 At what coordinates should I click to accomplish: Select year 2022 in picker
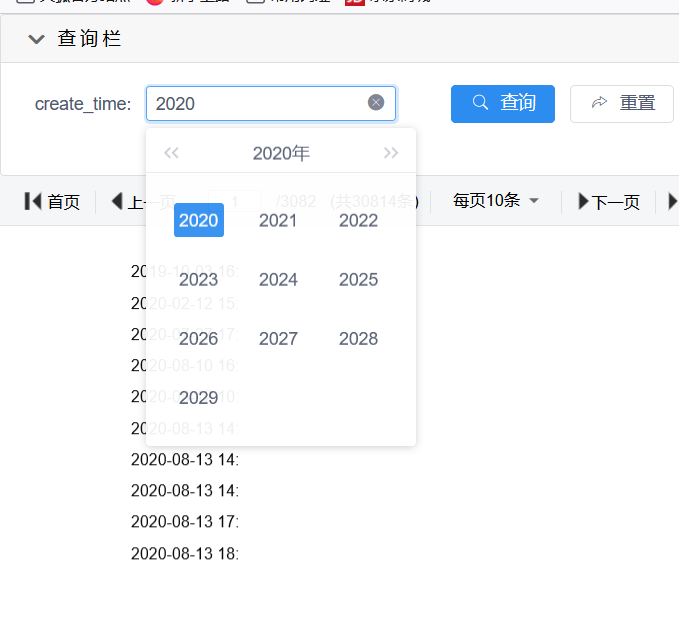(358, 220)
